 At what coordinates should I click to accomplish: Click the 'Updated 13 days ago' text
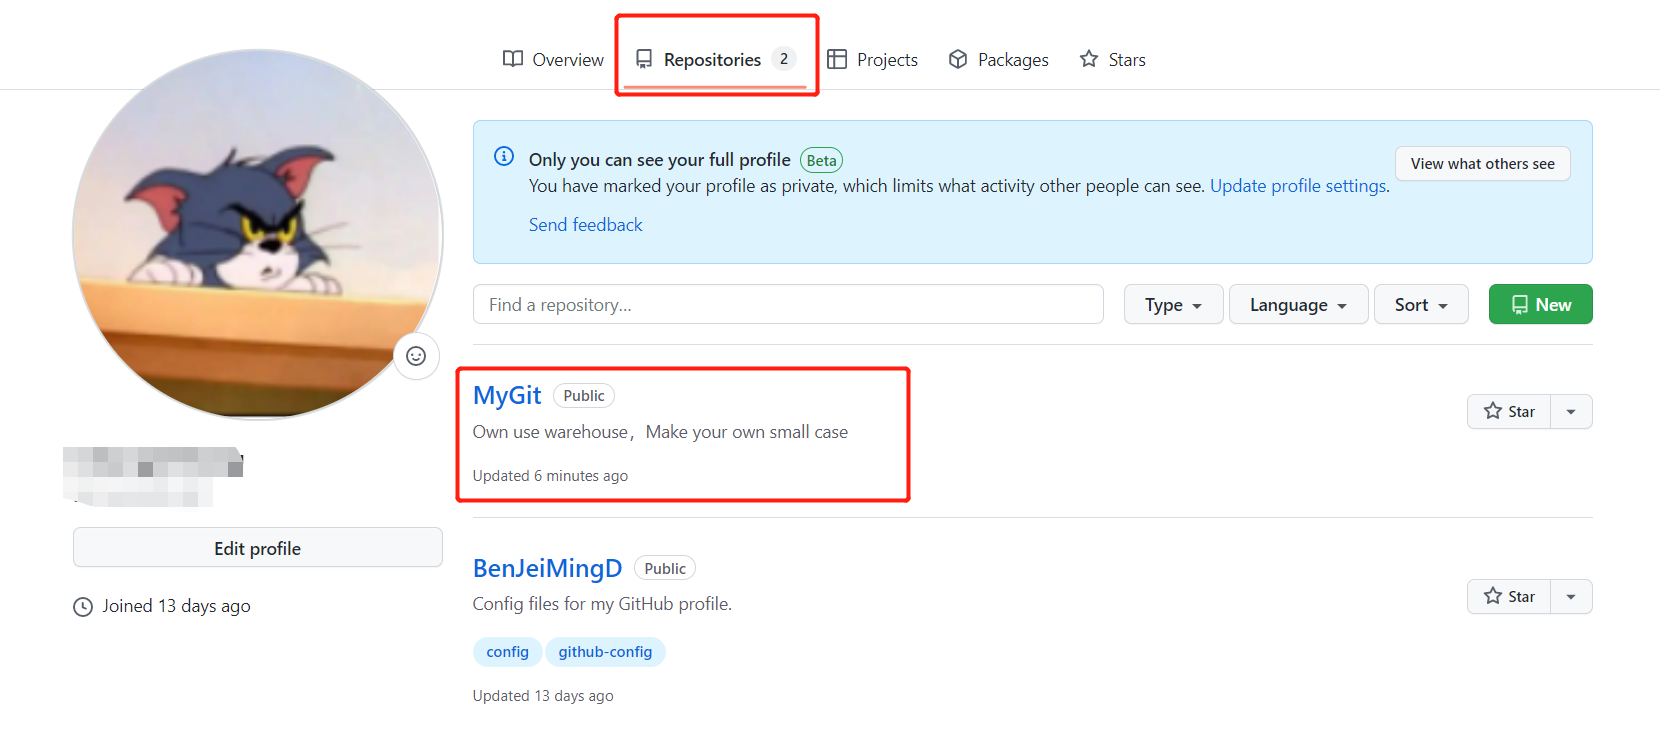543,696
